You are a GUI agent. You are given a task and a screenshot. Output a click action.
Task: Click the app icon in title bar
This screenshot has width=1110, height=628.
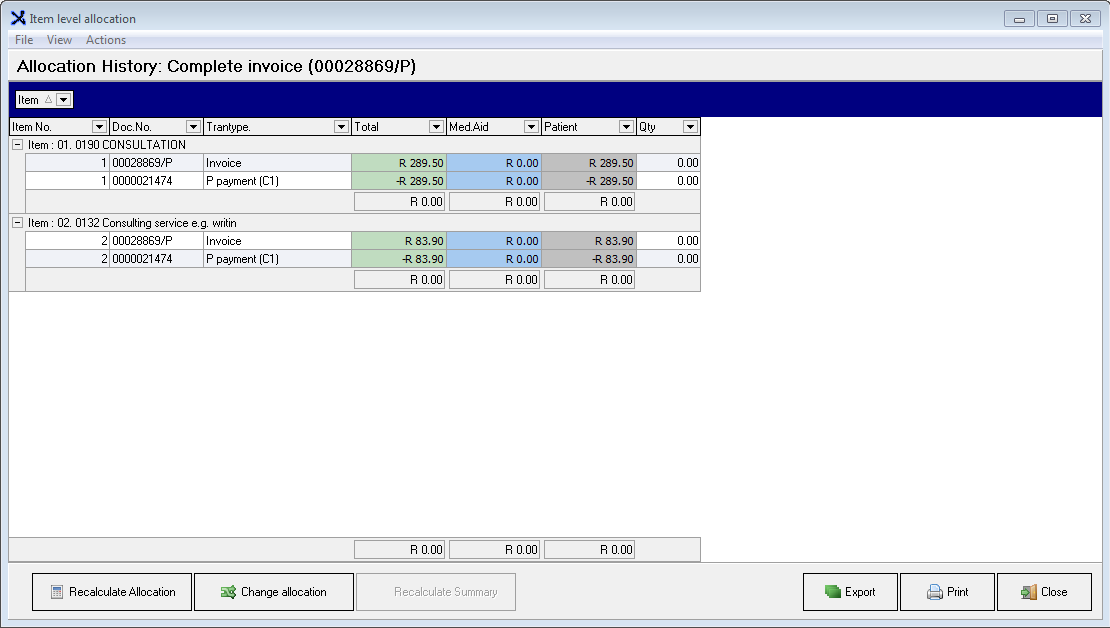coord(18,18)
